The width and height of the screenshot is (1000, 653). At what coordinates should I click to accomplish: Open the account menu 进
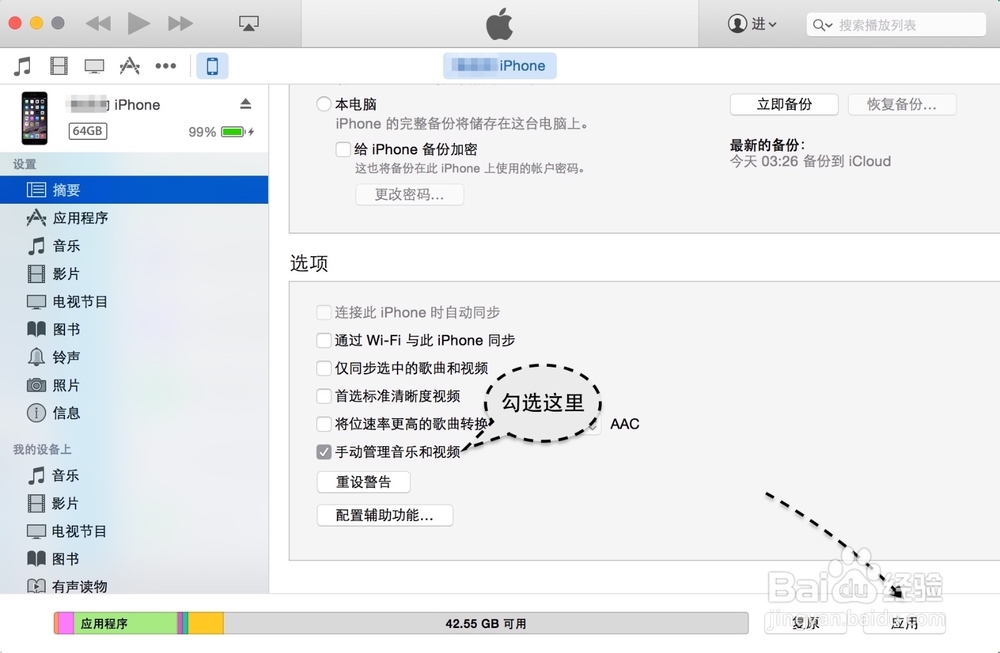(753, 24)
